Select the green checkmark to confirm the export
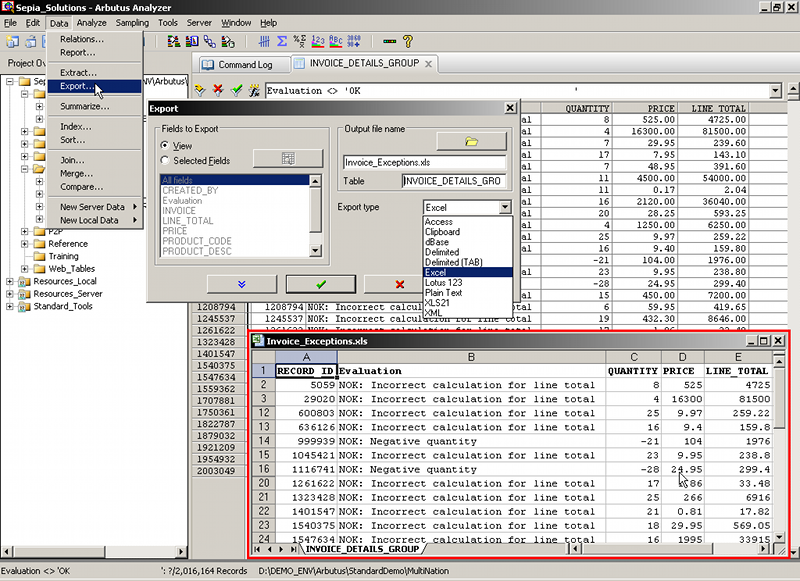The height and width of the screenshot is (581, 800). pos(319,283)
